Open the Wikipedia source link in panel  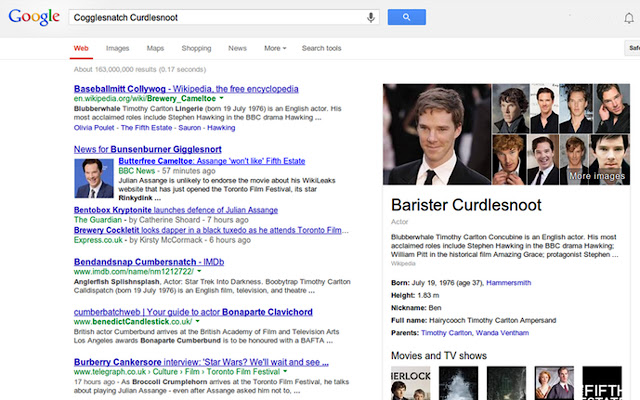403,263
